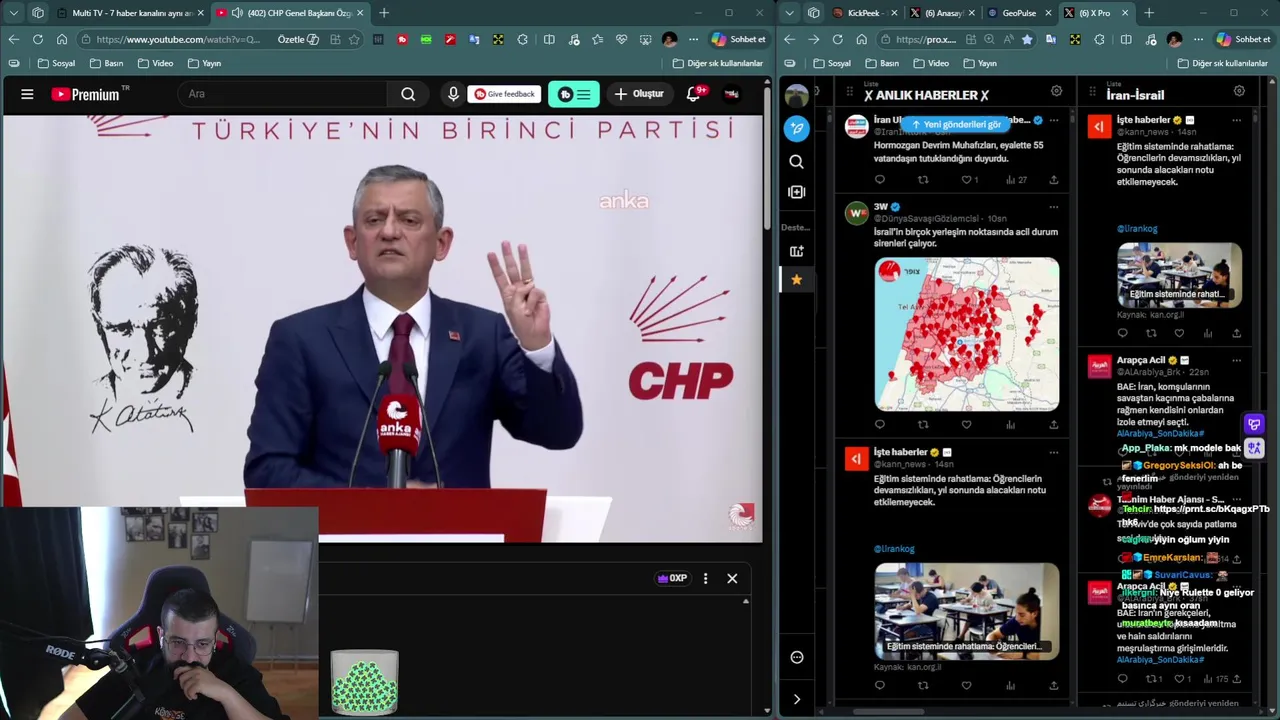Share the Hormozgan post with the share icon

point(1053,180)
